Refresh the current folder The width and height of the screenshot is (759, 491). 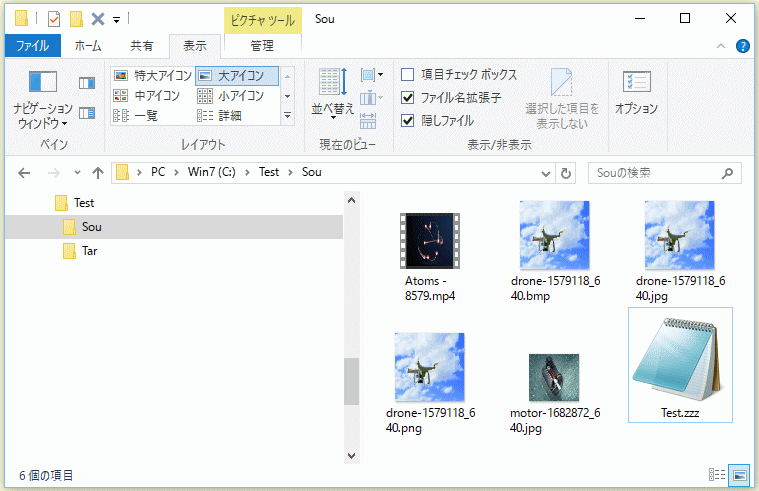[565, 173]
